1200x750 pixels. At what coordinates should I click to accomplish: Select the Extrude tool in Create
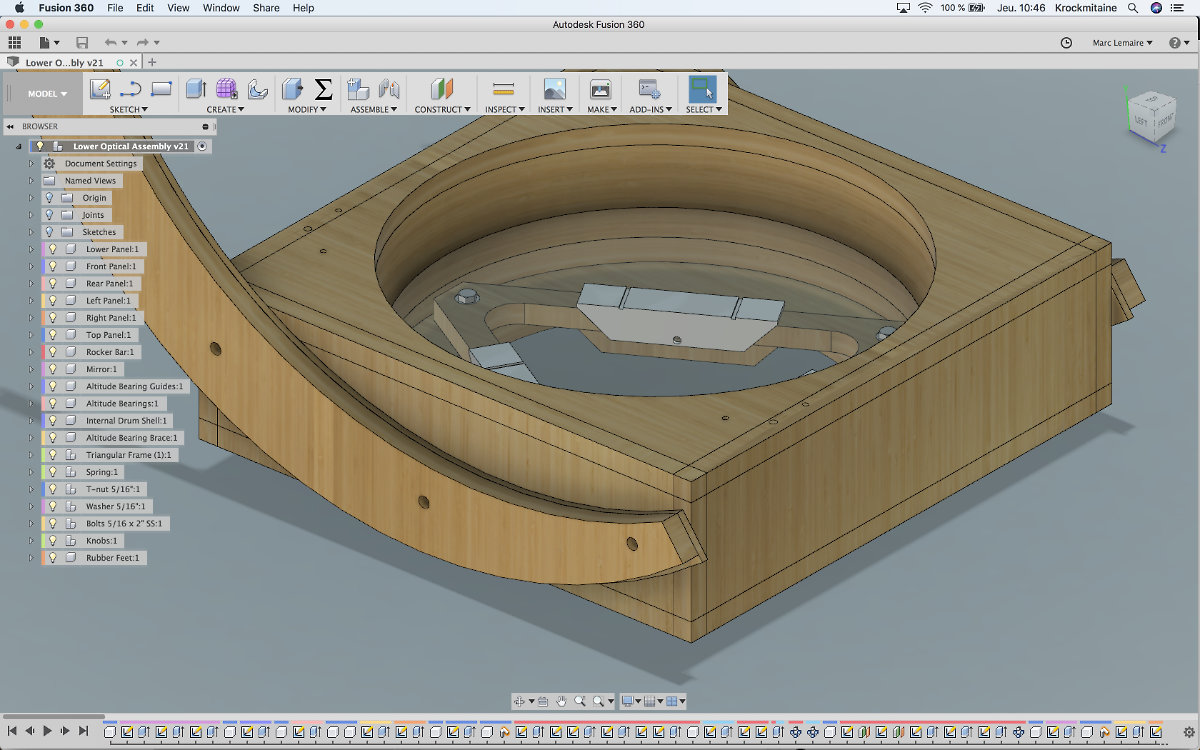click(196, 89)
